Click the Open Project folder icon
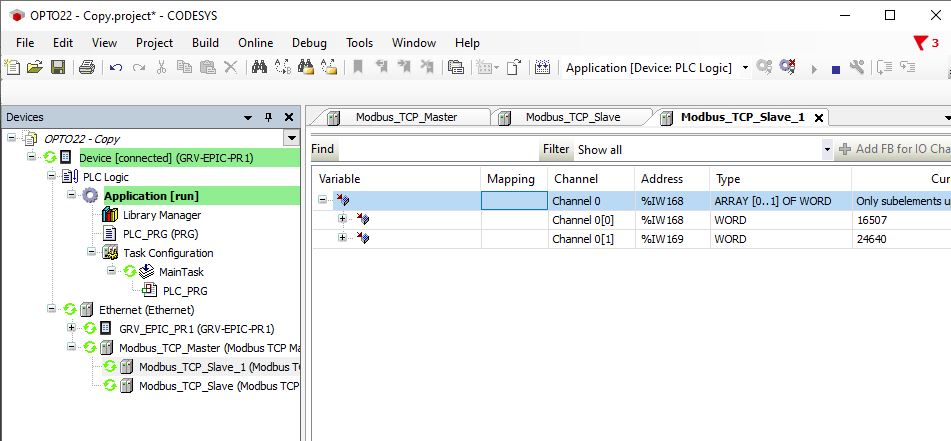 click(x=35, y=67)
